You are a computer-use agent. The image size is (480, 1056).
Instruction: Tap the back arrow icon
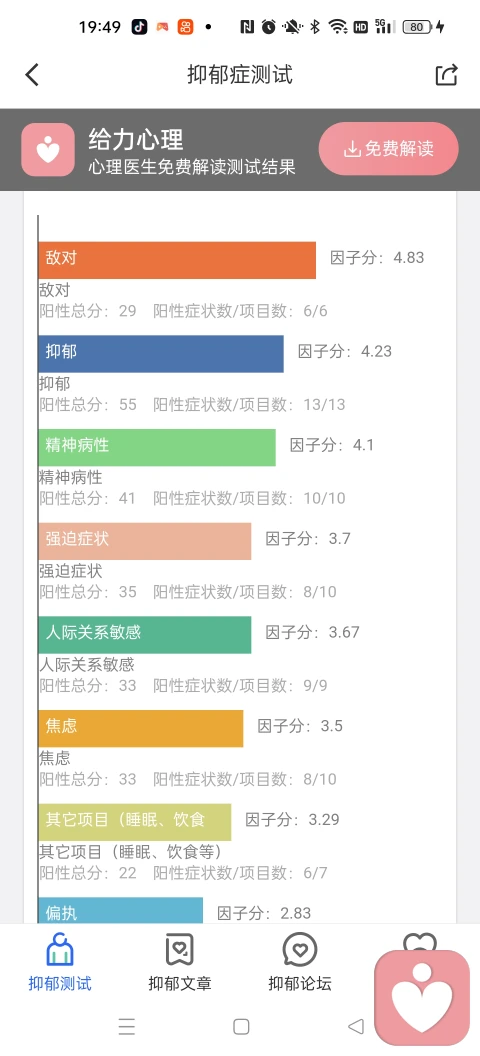point(32,75)
